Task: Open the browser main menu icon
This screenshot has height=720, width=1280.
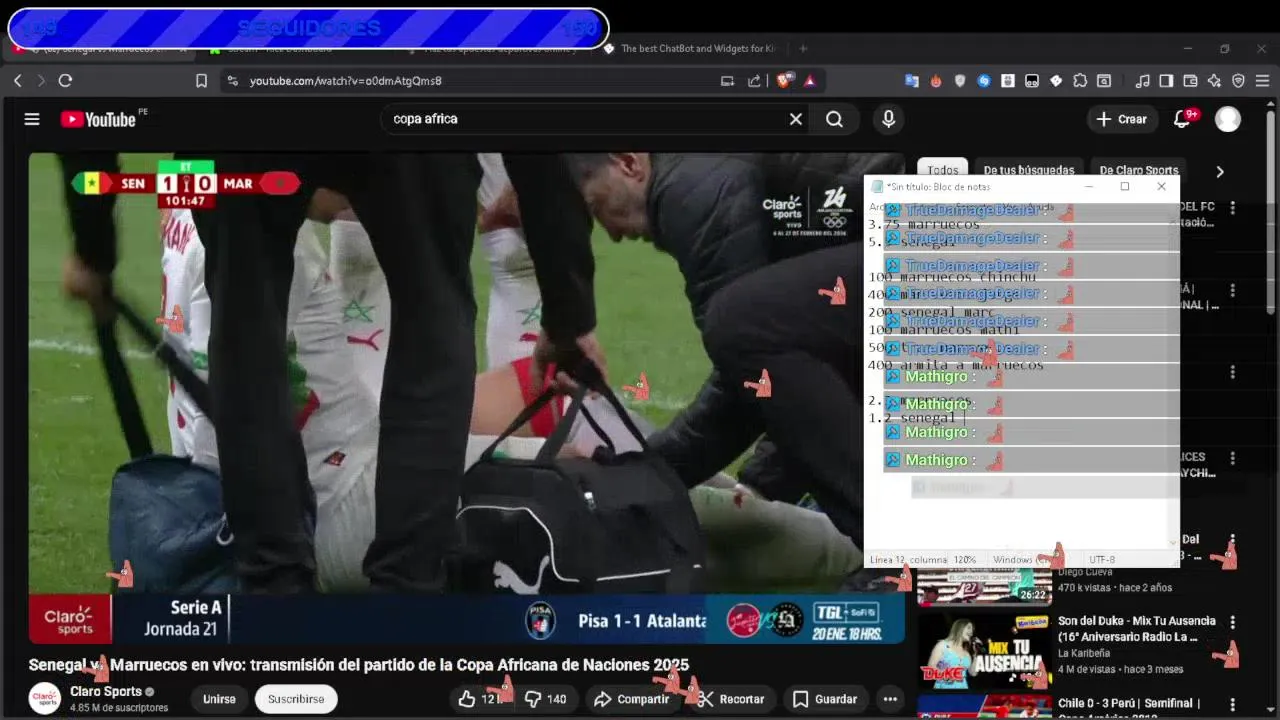Action: point(1262,81)
